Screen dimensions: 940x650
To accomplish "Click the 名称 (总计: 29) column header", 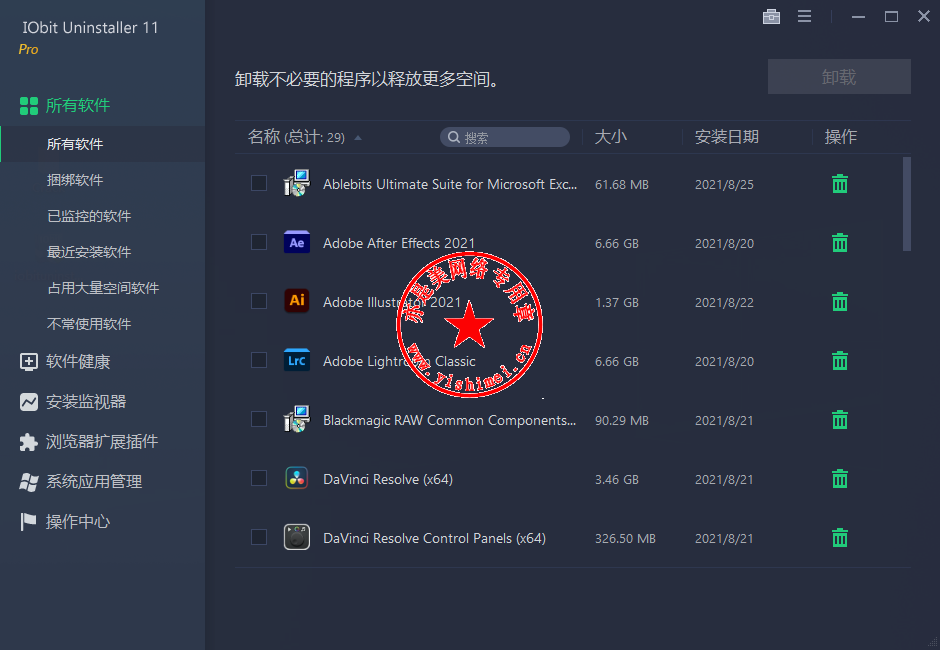I will (296, 137).
